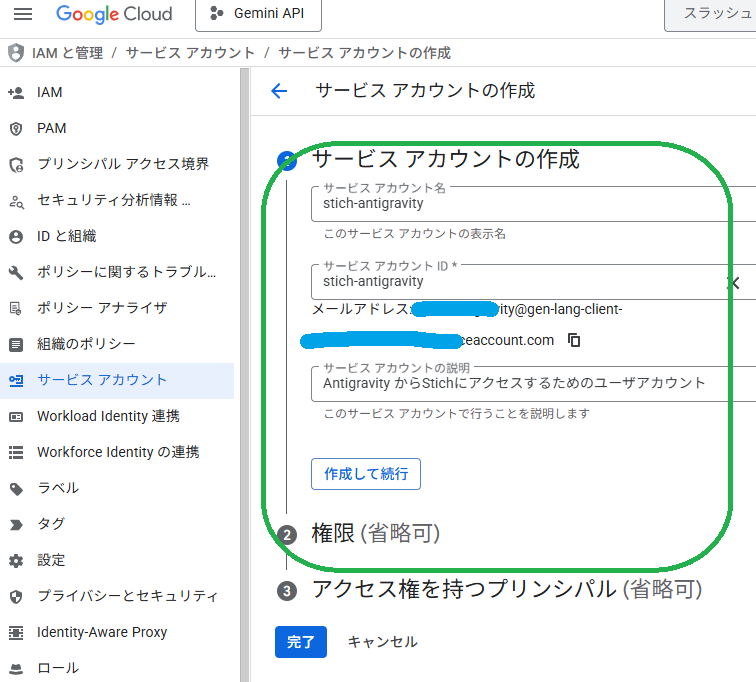
Task: Select プリンシパル アクセス境界 in sidebar
Action: click(x=122, y=164)
